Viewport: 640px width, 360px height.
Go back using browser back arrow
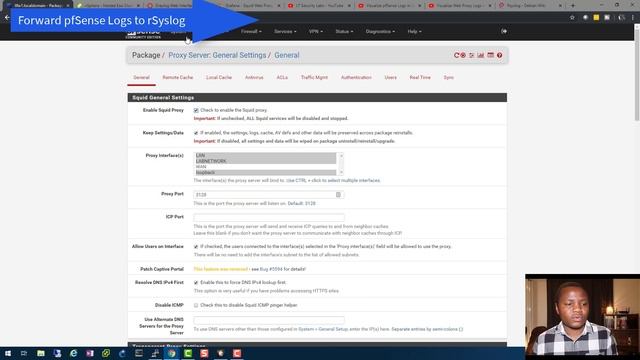pos(7,18)
